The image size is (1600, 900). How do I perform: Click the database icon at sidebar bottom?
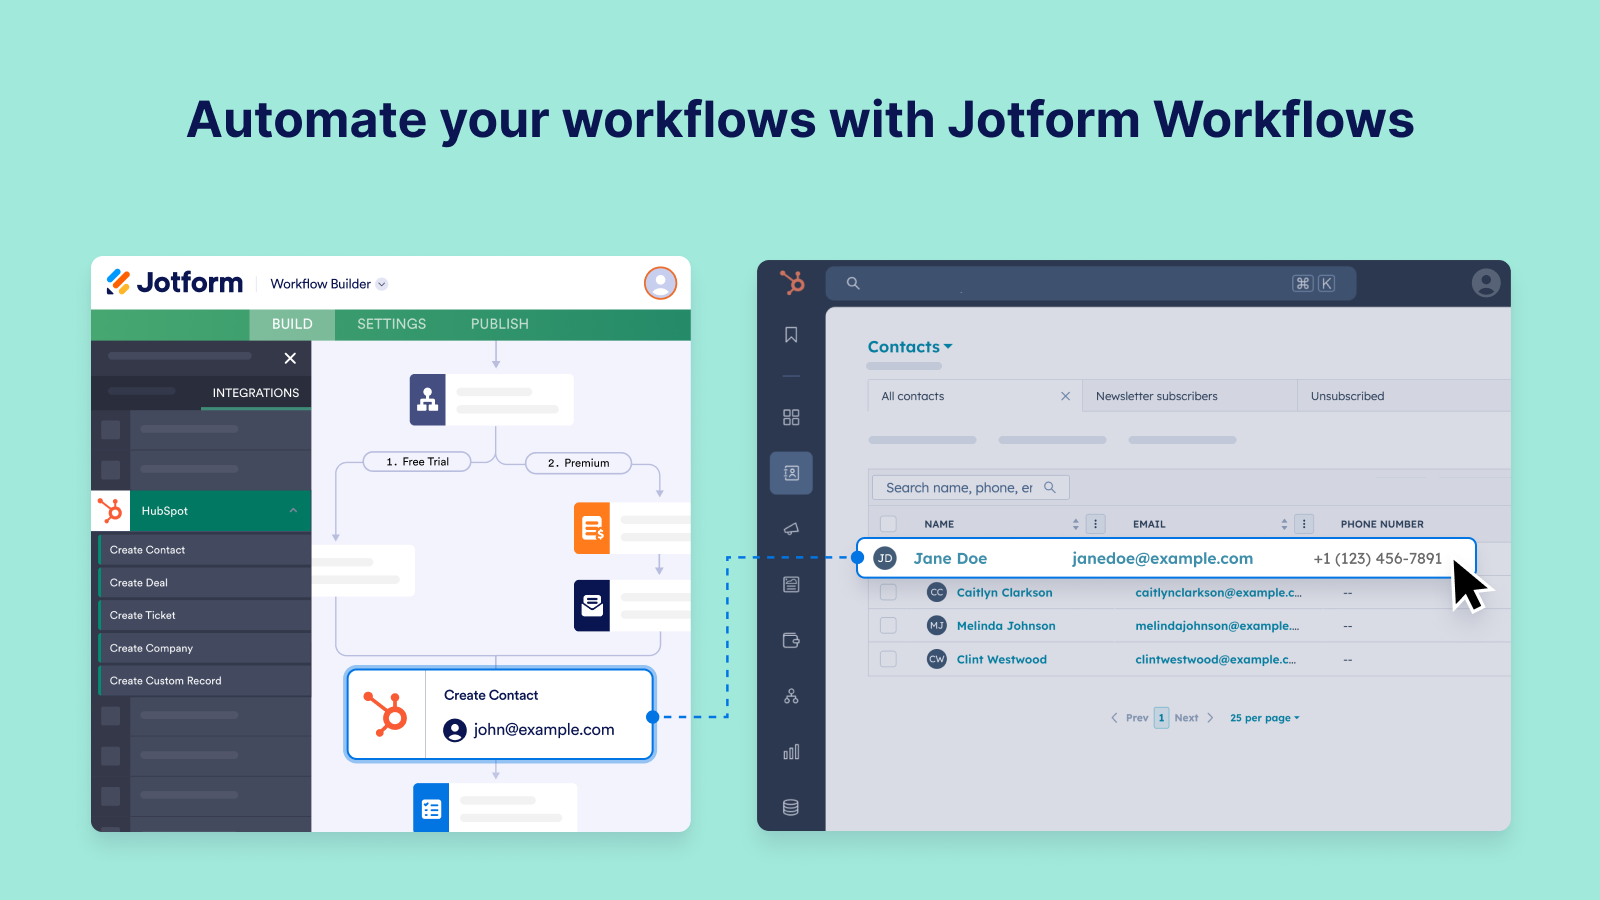791,806
